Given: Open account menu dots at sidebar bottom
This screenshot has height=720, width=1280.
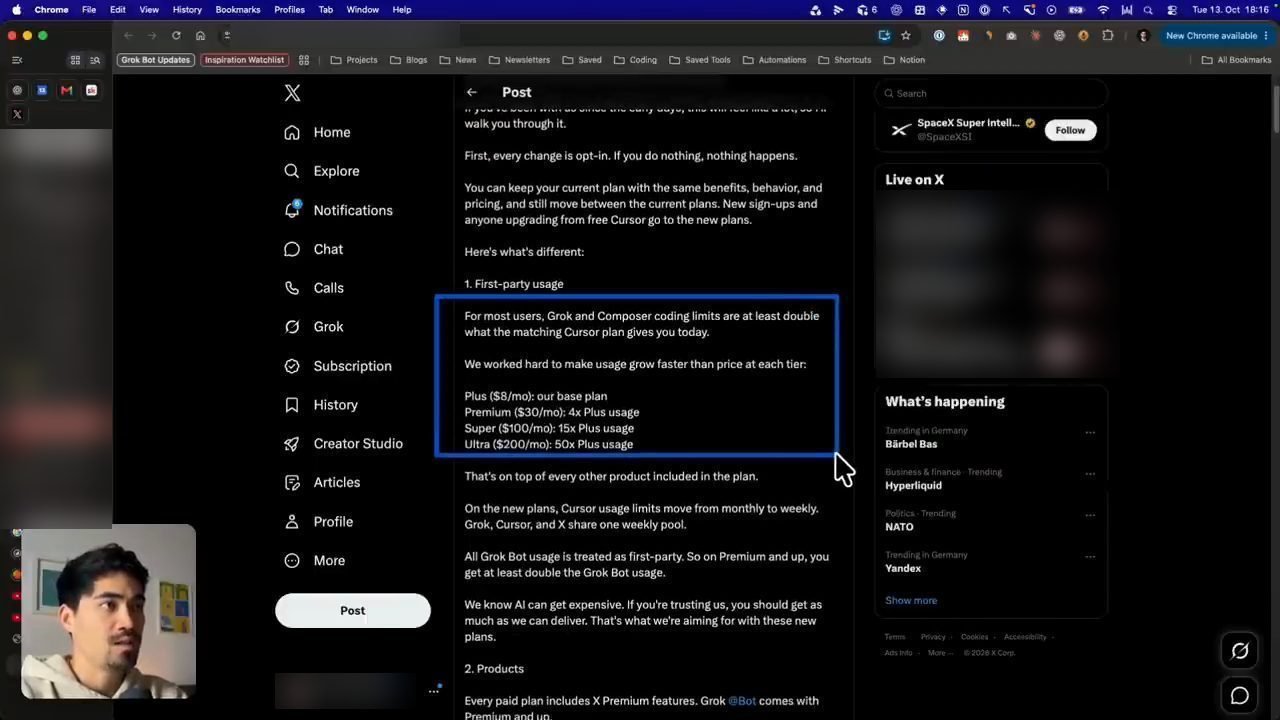Looking at the screenshot, I should point(434,690).
